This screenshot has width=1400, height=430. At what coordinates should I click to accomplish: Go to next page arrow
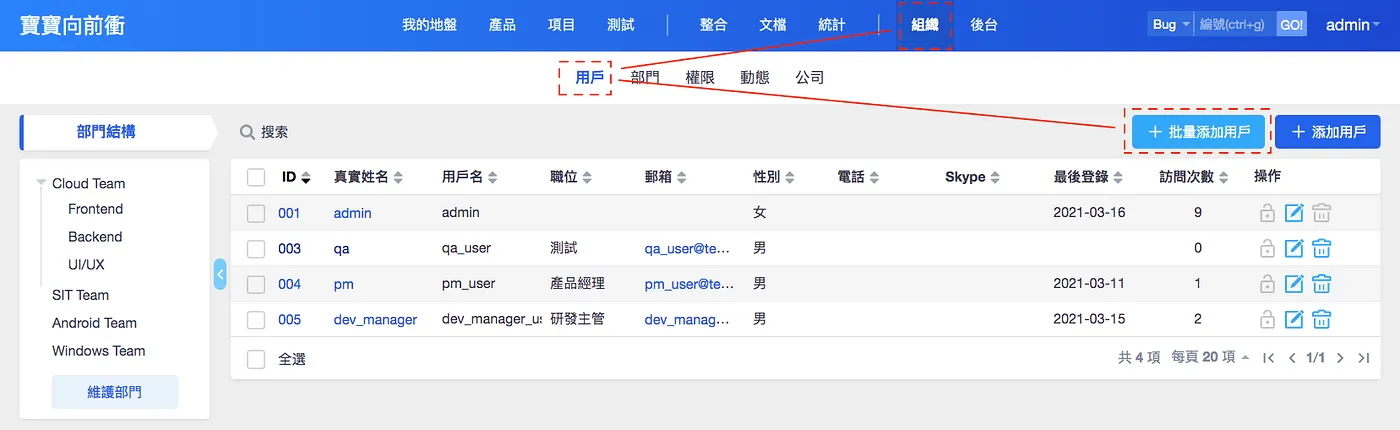point(1340,357)
